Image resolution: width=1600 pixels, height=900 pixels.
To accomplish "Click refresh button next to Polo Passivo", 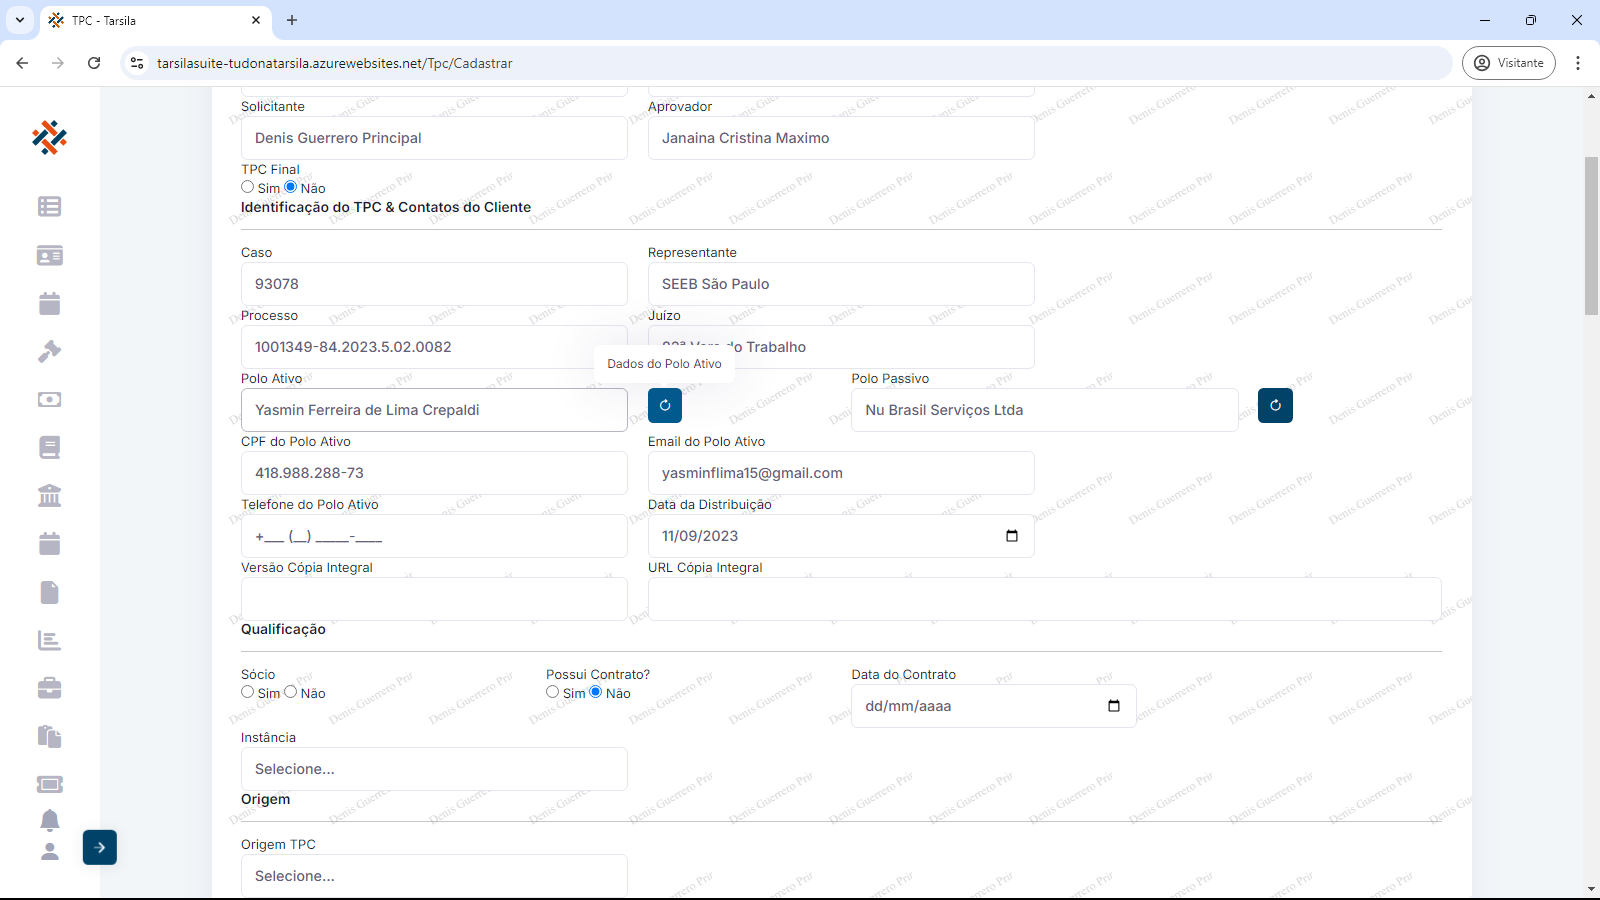I will point(1275,405).
